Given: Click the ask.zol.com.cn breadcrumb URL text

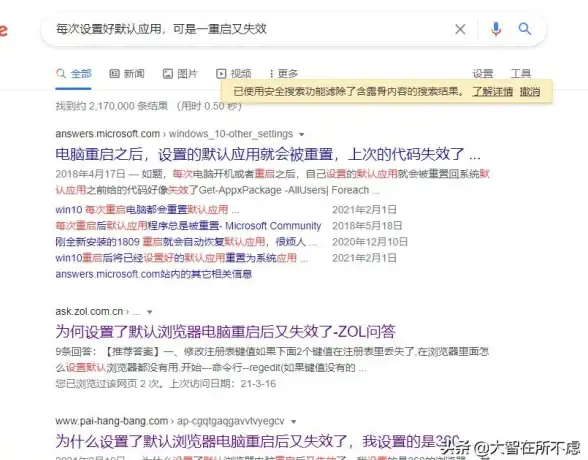Looking at the screenshot, I should [x=98, y=312].
